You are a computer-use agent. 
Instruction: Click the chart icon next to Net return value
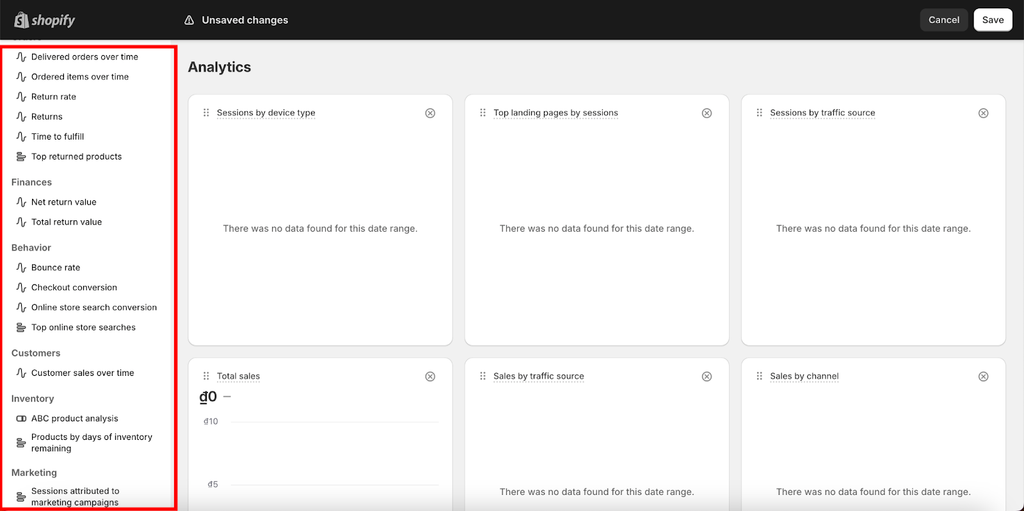point(21,203)
